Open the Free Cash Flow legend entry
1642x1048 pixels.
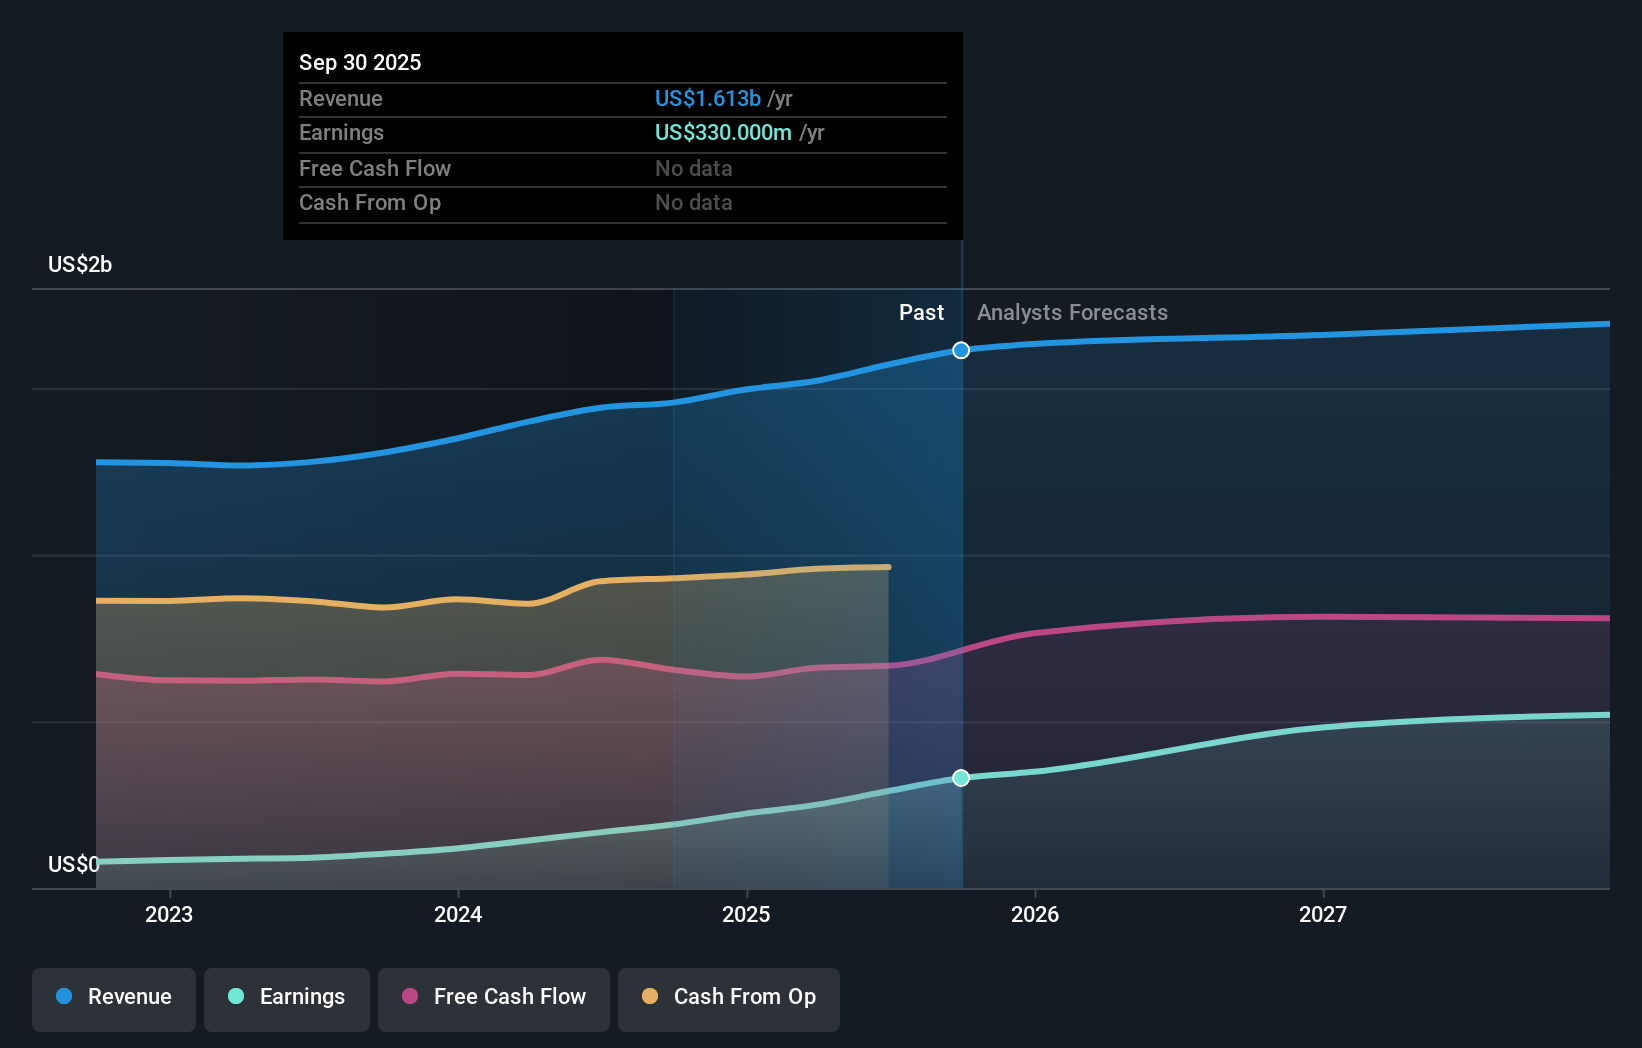493,997
